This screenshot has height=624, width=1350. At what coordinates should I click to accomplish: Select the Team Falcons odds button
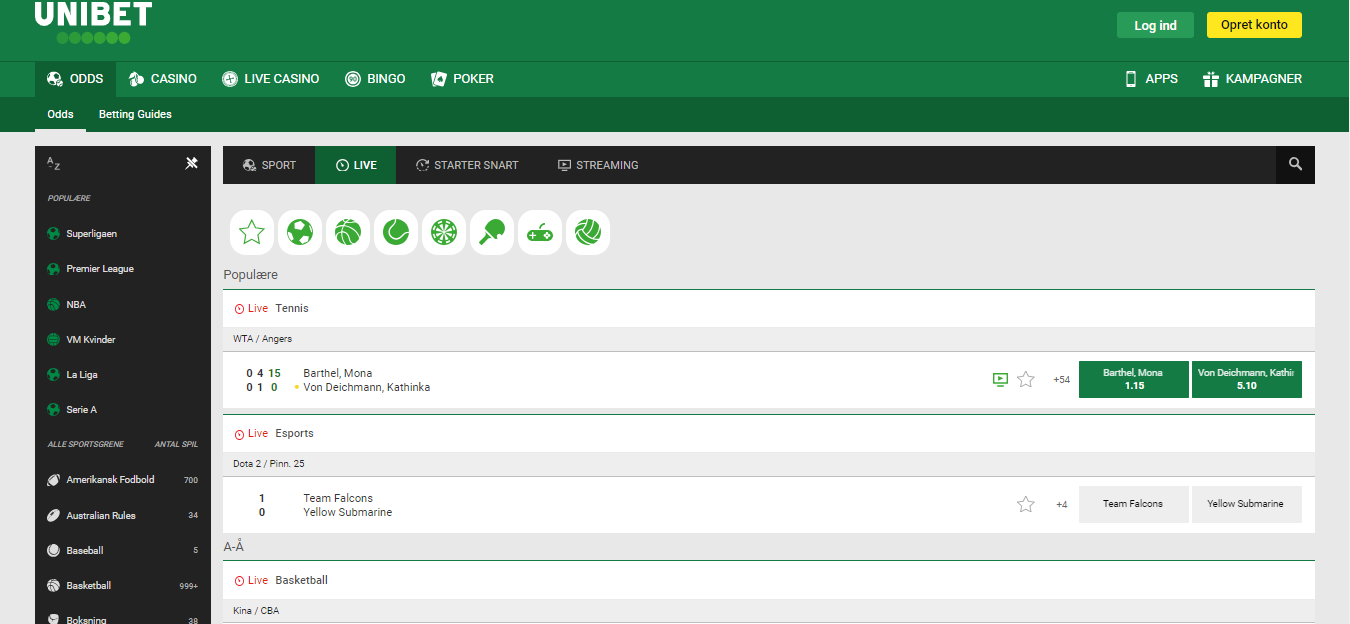(x=1134, y=504)
